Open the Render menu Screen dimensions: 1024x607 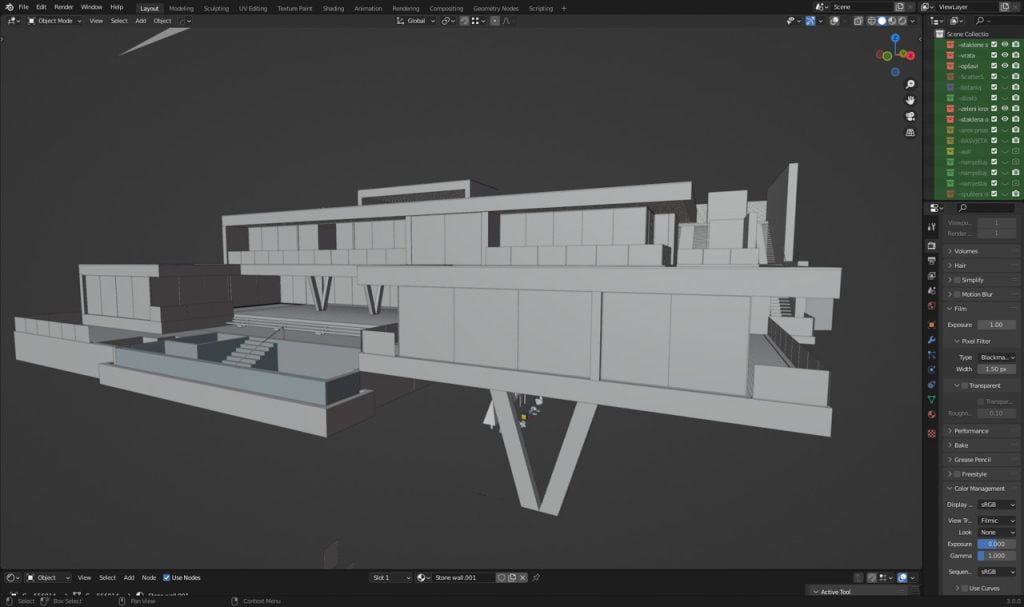tap(63, 7)
